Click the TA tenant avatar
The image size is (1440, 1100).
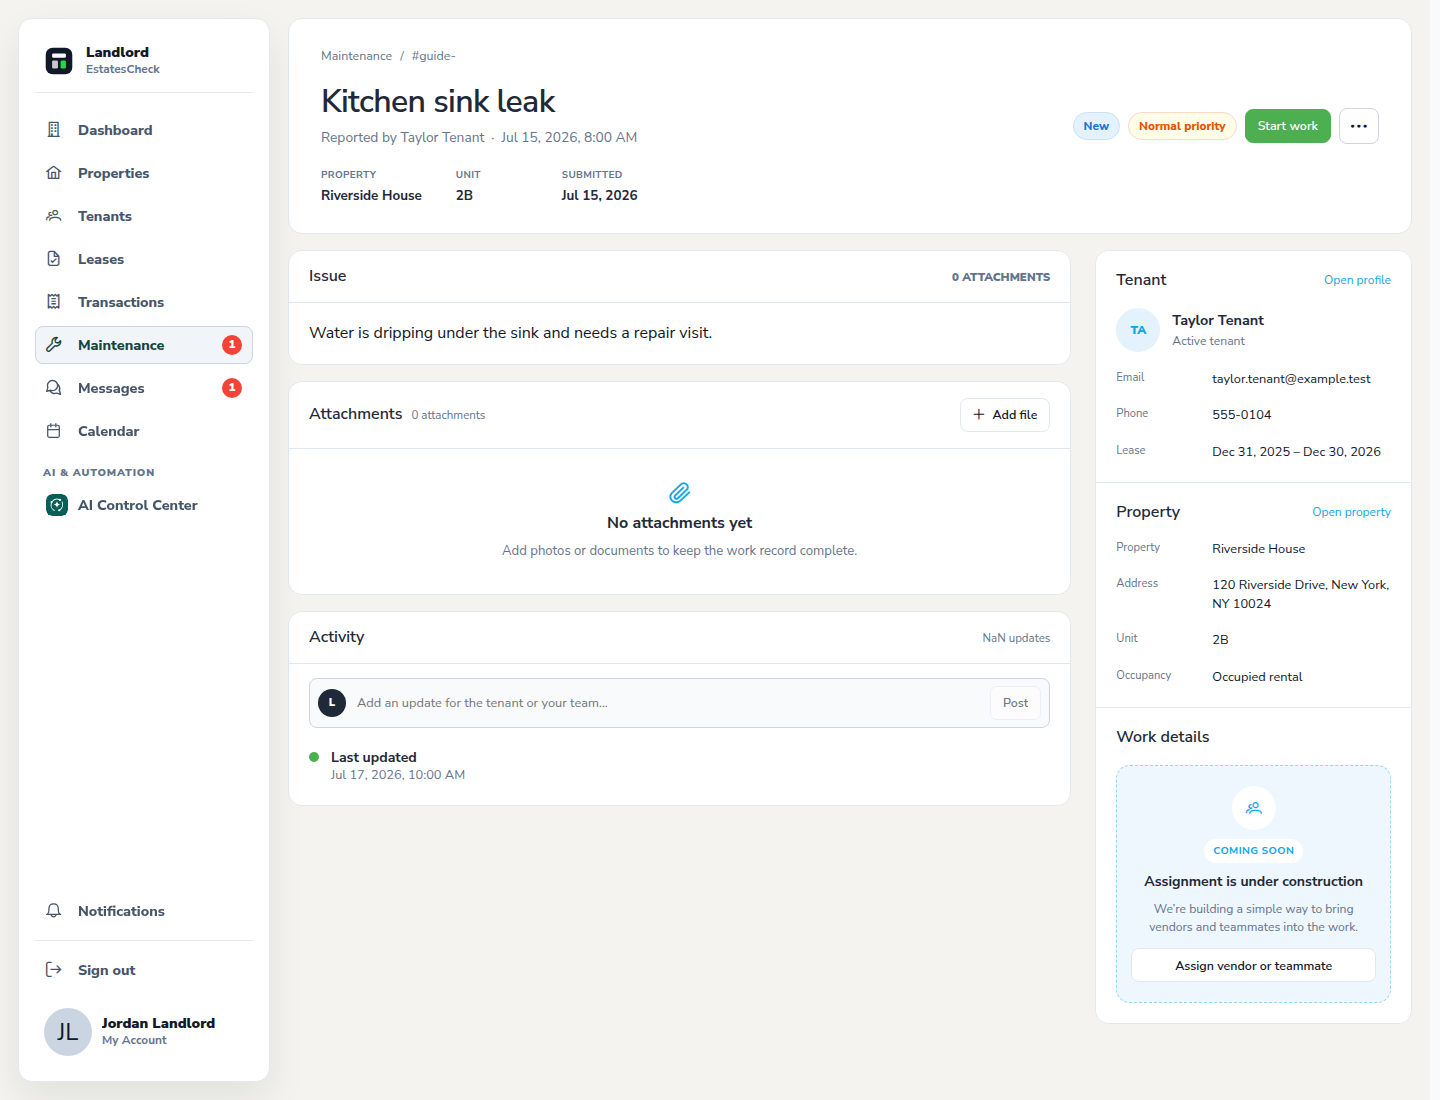1138,330
